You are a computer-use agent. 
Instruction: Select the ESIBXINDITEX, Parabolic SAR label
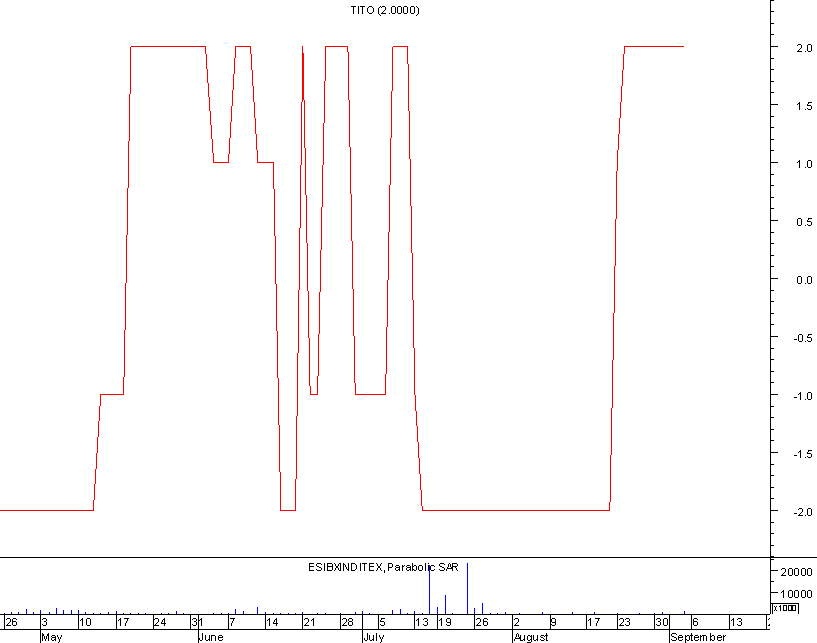pyautogui.click(x=383, y=567)
